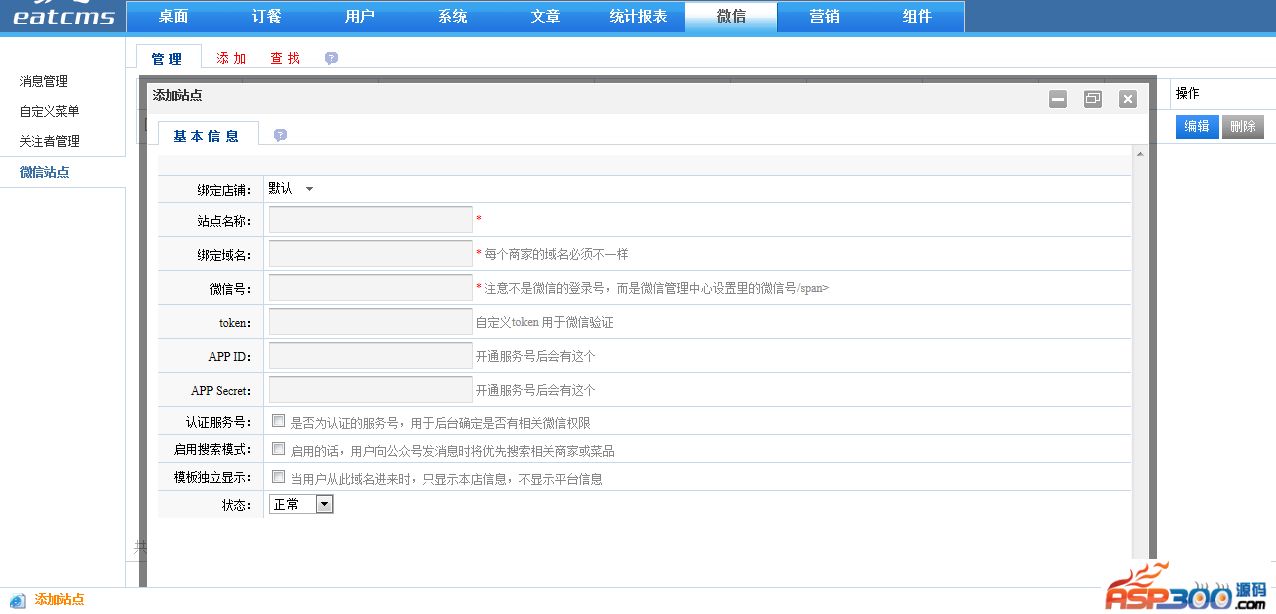Open the 状态 正常 combo box
Viewport: 1276px width, 614px height.
301,505
